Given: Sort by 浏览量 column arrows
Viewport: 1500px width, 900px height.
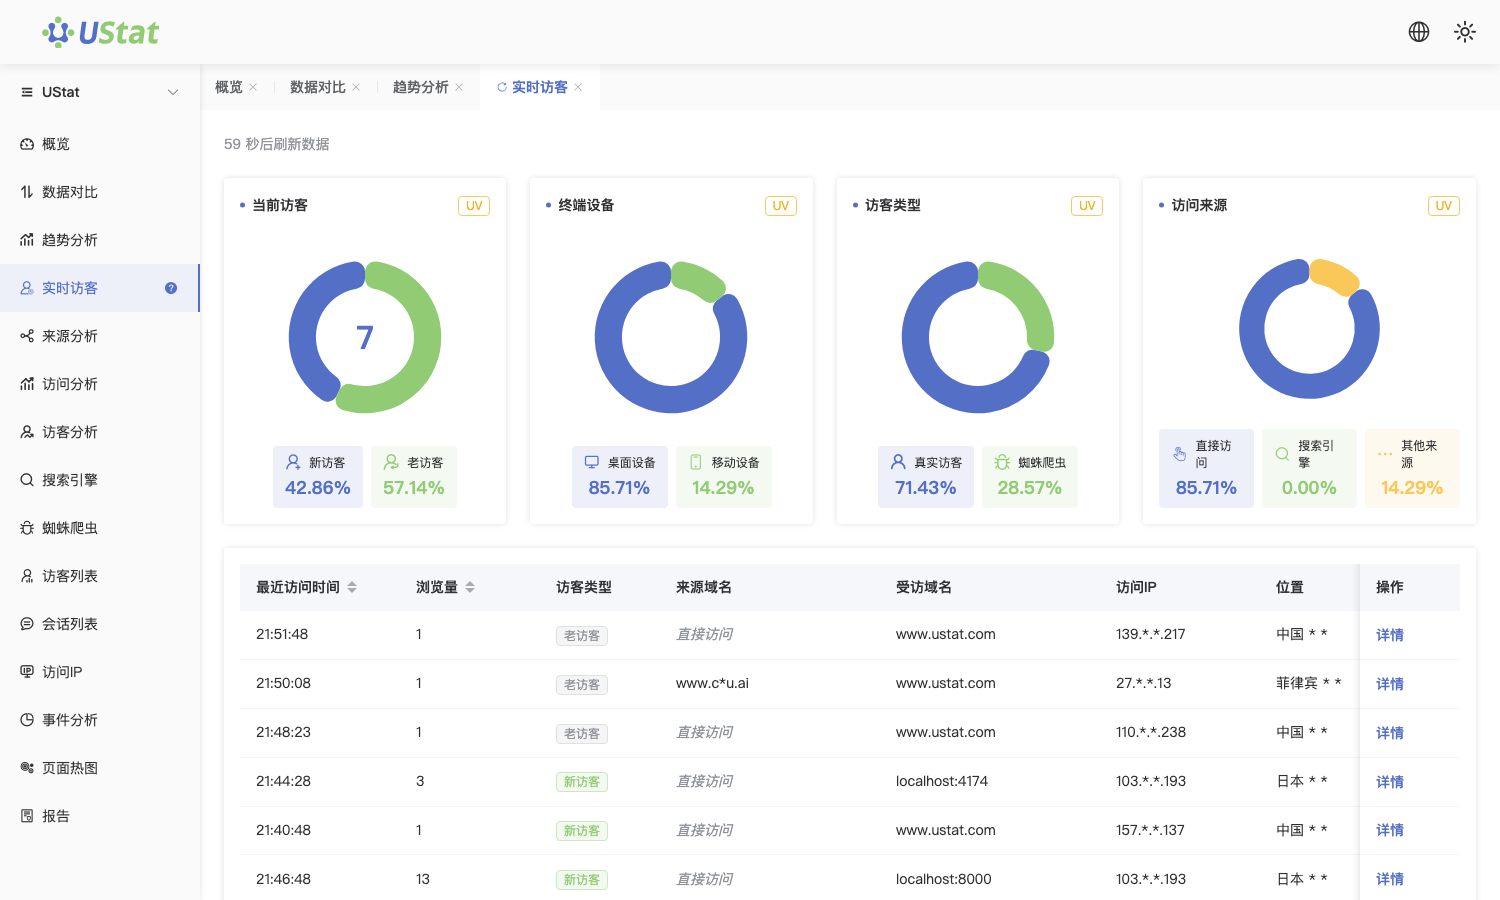Looking at the screenshot, I should (x=470, y=587).
